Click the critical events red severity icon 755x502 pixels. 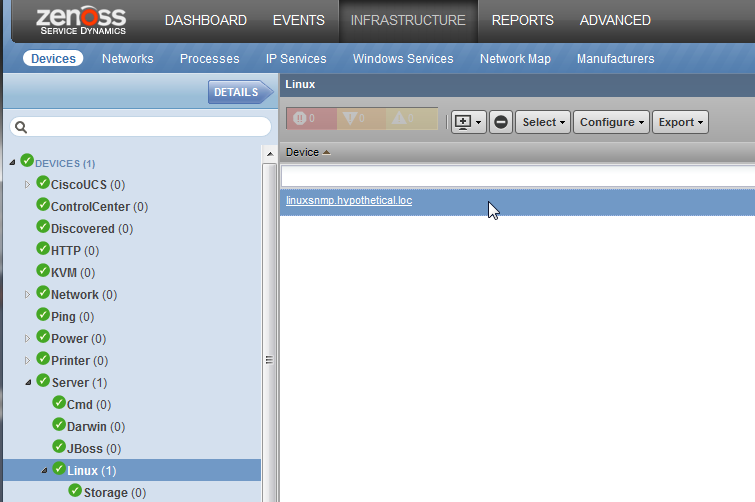(x=300, y=118)
